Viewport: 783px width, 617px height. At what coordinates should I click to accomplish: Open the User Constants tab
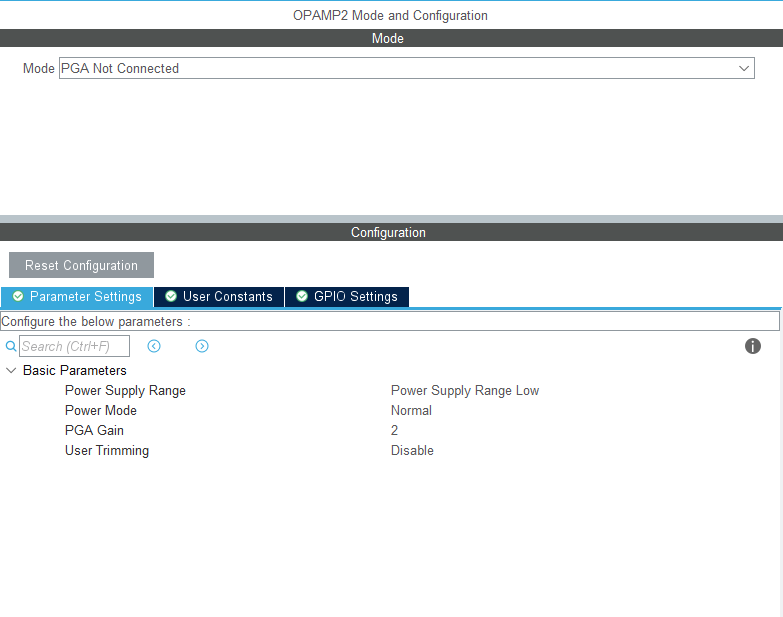pos(219,297)
